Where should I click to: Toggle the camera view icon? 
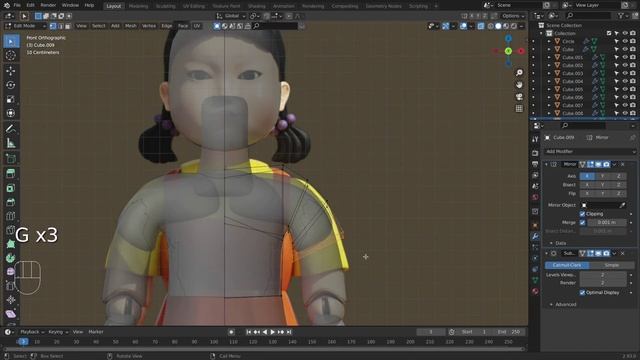[x=519, y=97]
